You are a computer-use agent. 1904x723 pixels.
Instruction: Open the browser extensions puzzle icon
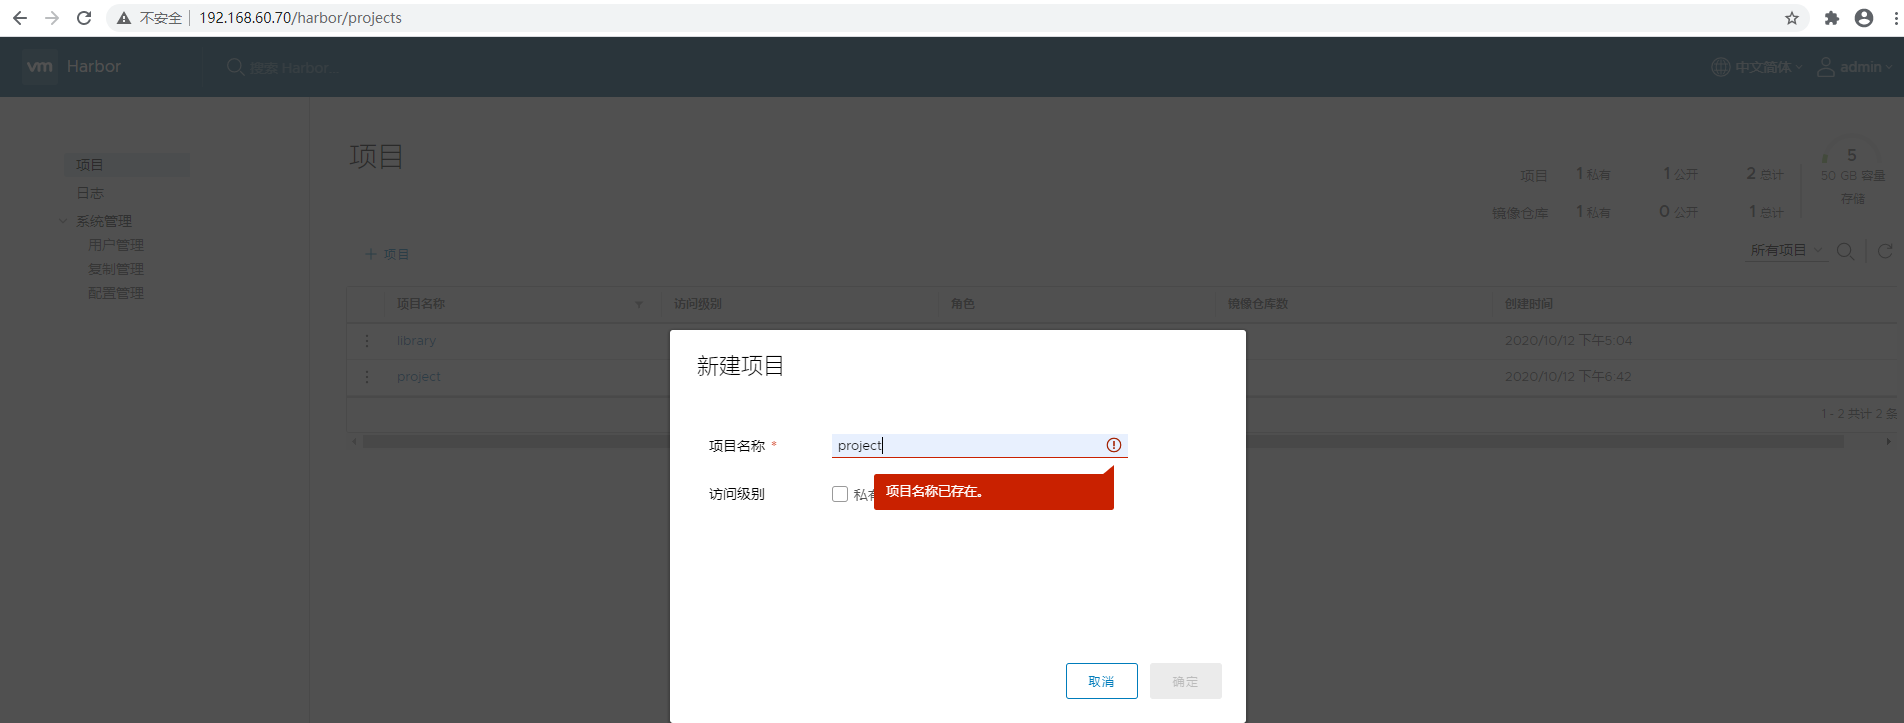click(x=1832, y=18)
